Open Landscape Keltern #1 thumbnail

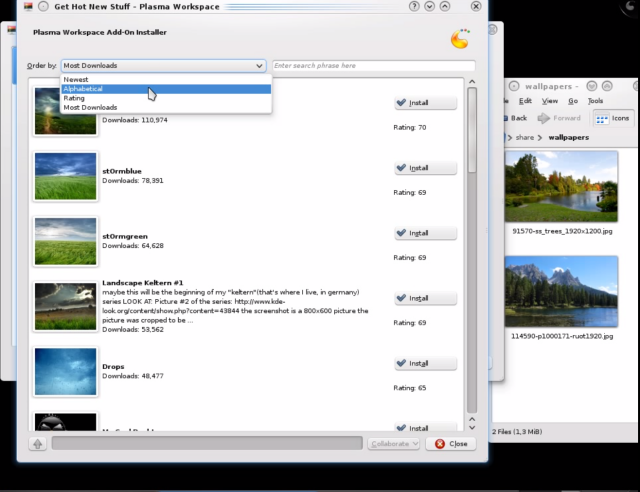[x=65, y=306]
